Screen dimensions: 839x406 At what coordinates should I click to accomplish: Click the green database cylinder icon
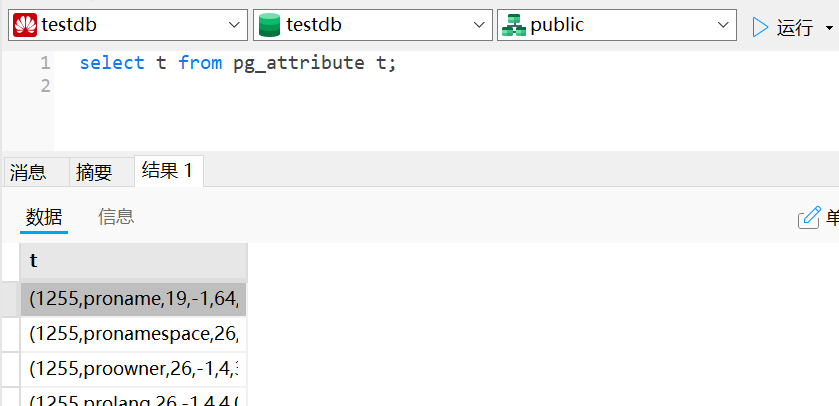click(270, 26)
